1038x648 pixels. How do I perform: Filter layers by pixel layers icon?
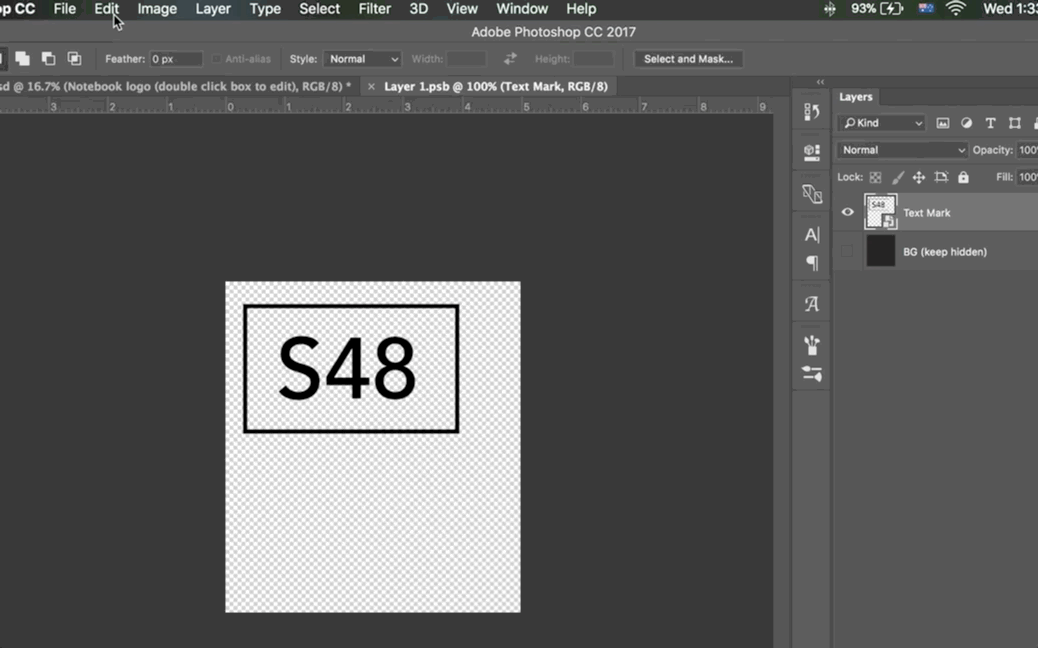(x=943, y=123)
